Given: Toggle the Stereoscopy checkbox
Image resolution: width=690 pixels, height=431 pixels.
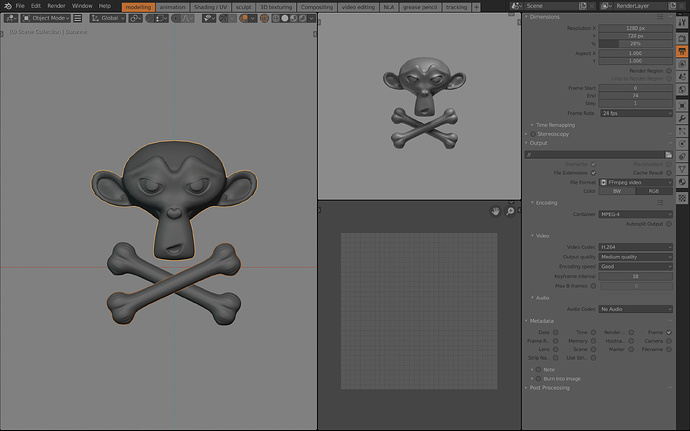Looking at the screenshot, I should (x=533, y=134).
